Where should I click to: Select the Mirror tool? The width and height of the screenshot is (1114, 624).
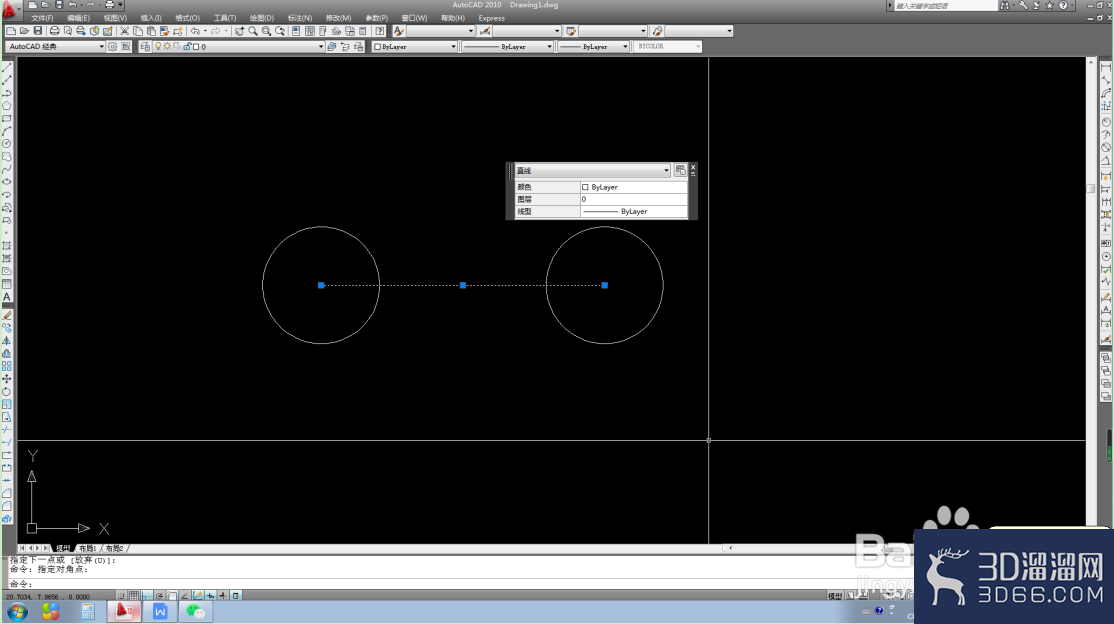pyautogui.click(x=7, y=340)
